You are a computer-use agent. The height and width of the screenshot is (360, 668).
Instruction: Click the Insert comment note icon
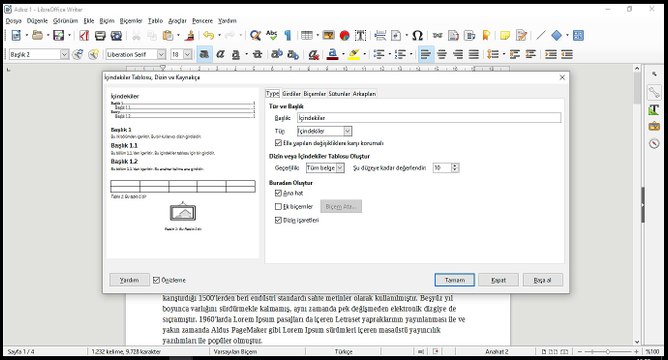click(505, 35)
